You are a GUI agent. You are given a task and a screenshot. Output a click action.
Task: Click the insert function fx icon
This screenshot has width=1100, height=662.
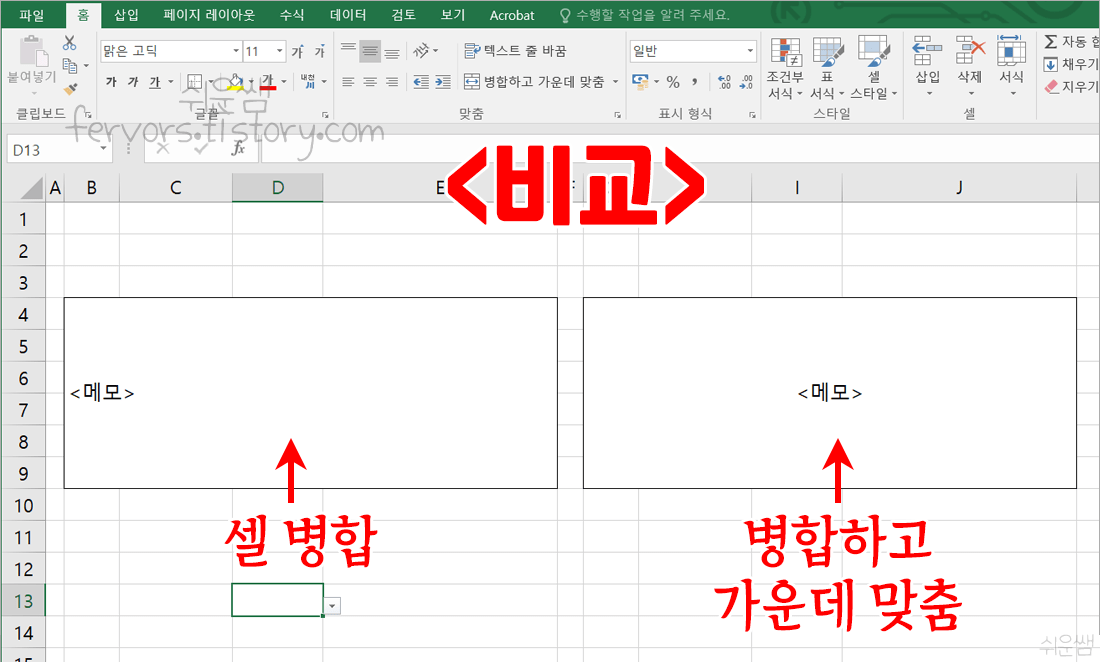[x=239, y=148]
